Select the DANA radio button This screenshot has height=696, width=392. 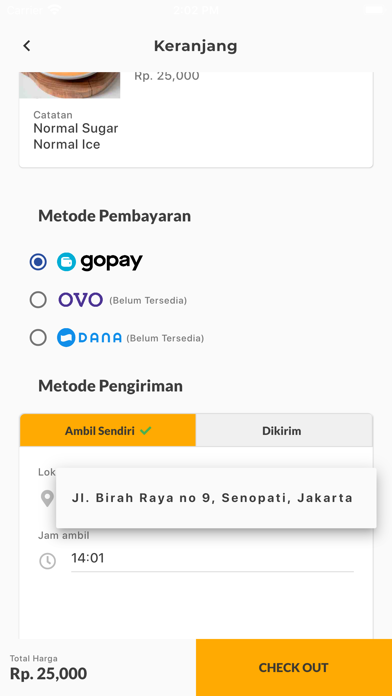(x=38, y=338)
